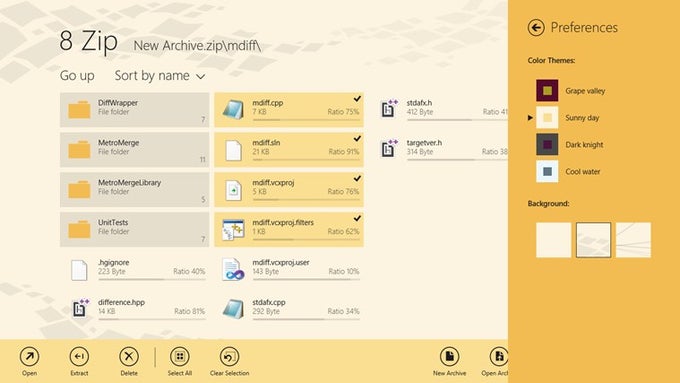Click the difference.hpp header file icon
The height and width of the screenshot is (383, 680).
(81, 308)
